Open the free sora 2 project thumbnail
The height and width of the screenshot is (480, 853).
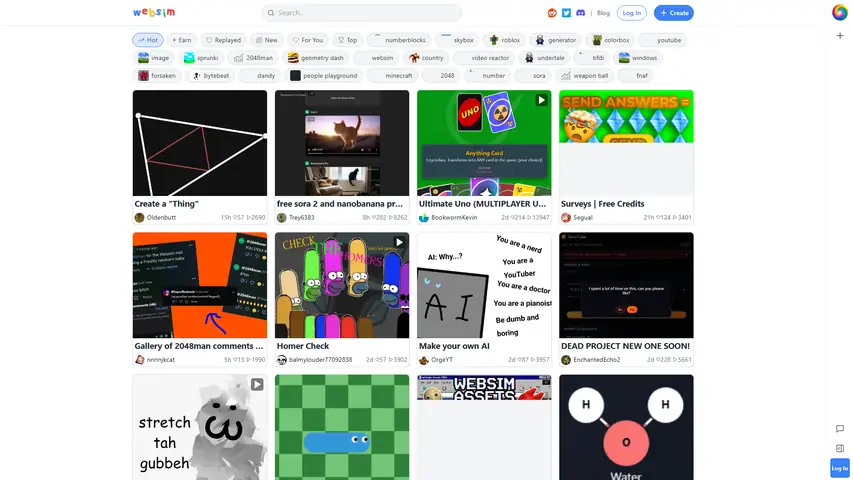pyautogui.click(x=342, y=143)
